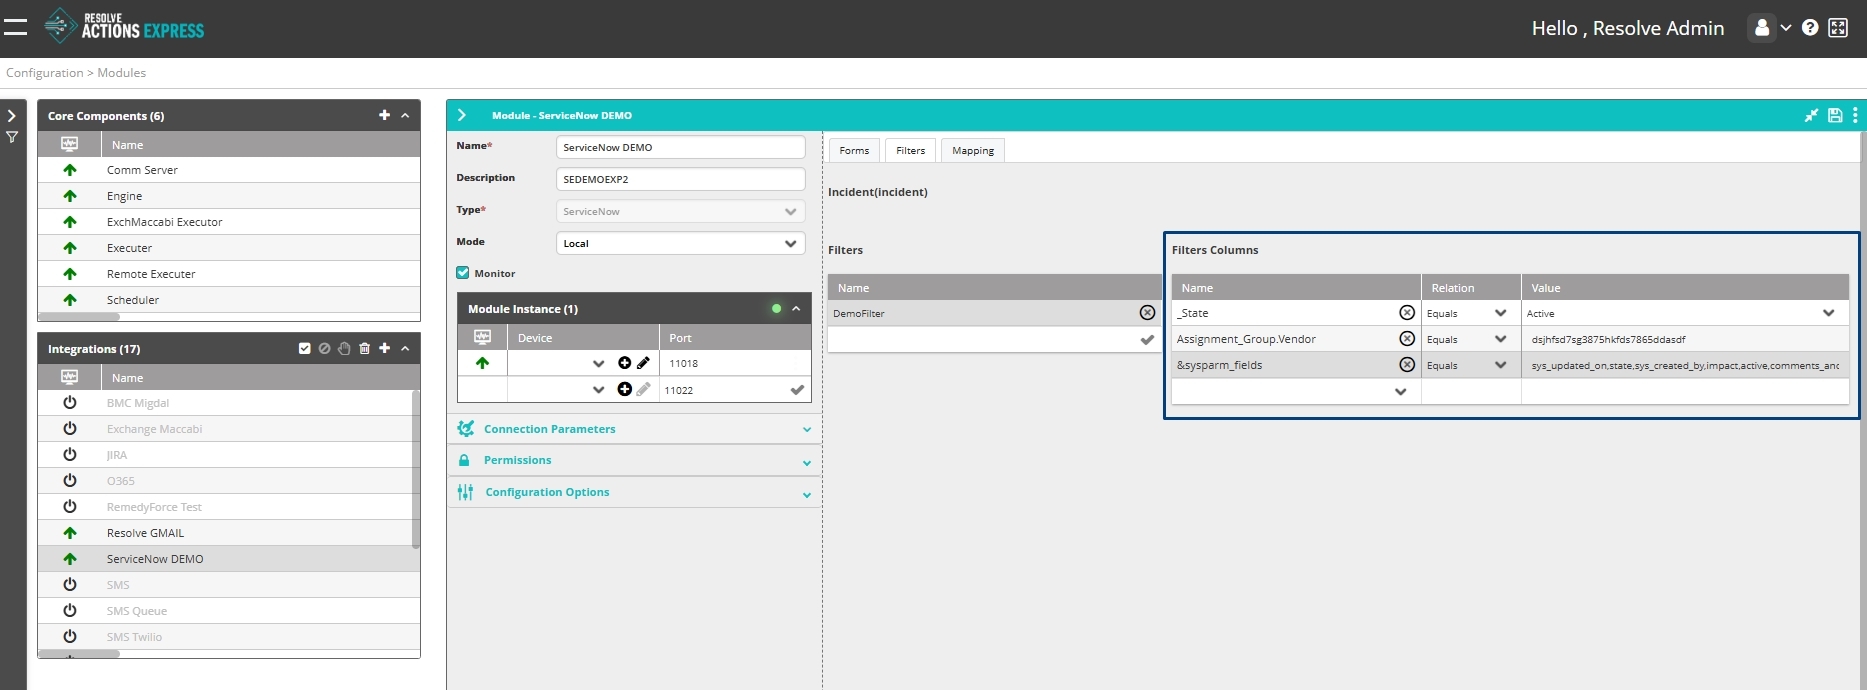Remove the &sysparm_fields filter column
The height and width of the screenshot is (690, 1867).
point(1407,365)
